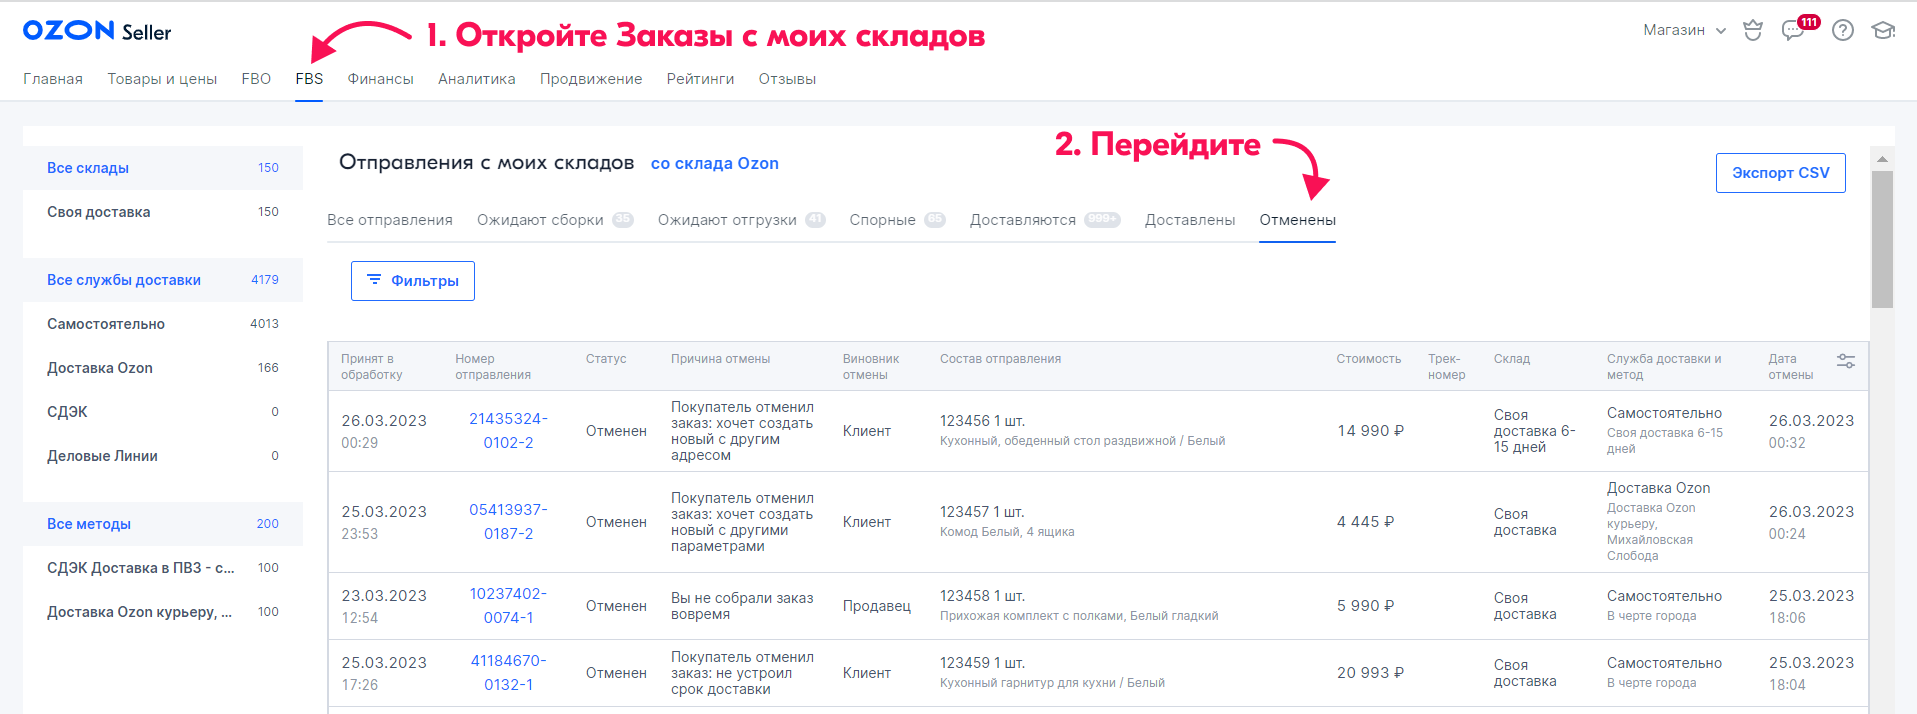Go to the Финансы menu section
Image resolution: width=1917 pixels, height=714 pixels.
coord(380,79)
